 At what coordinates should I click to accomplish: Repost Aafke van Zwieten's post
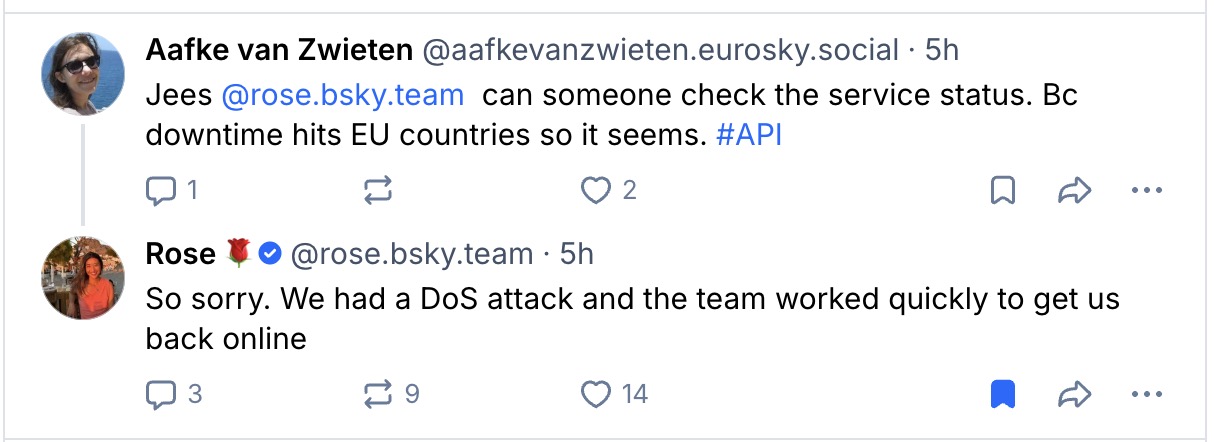378,190
